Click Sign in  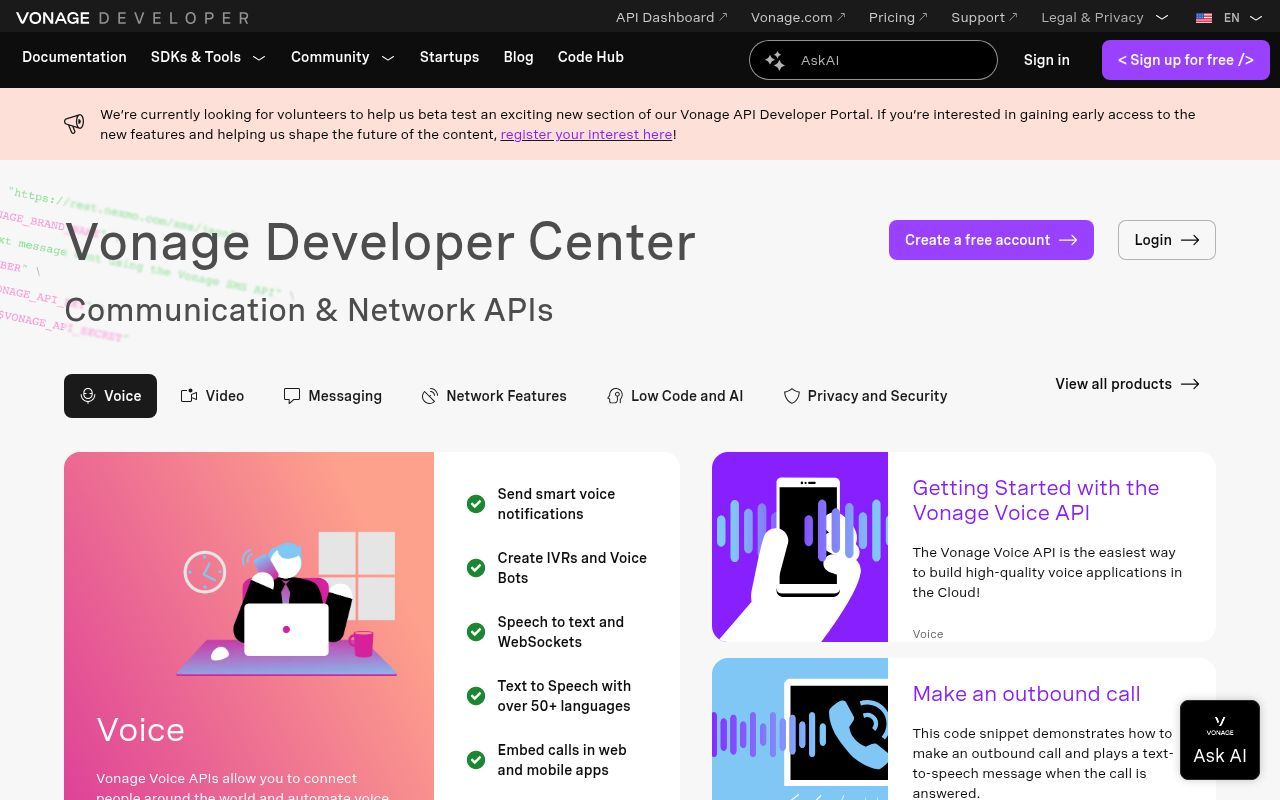pos(1046,60)
